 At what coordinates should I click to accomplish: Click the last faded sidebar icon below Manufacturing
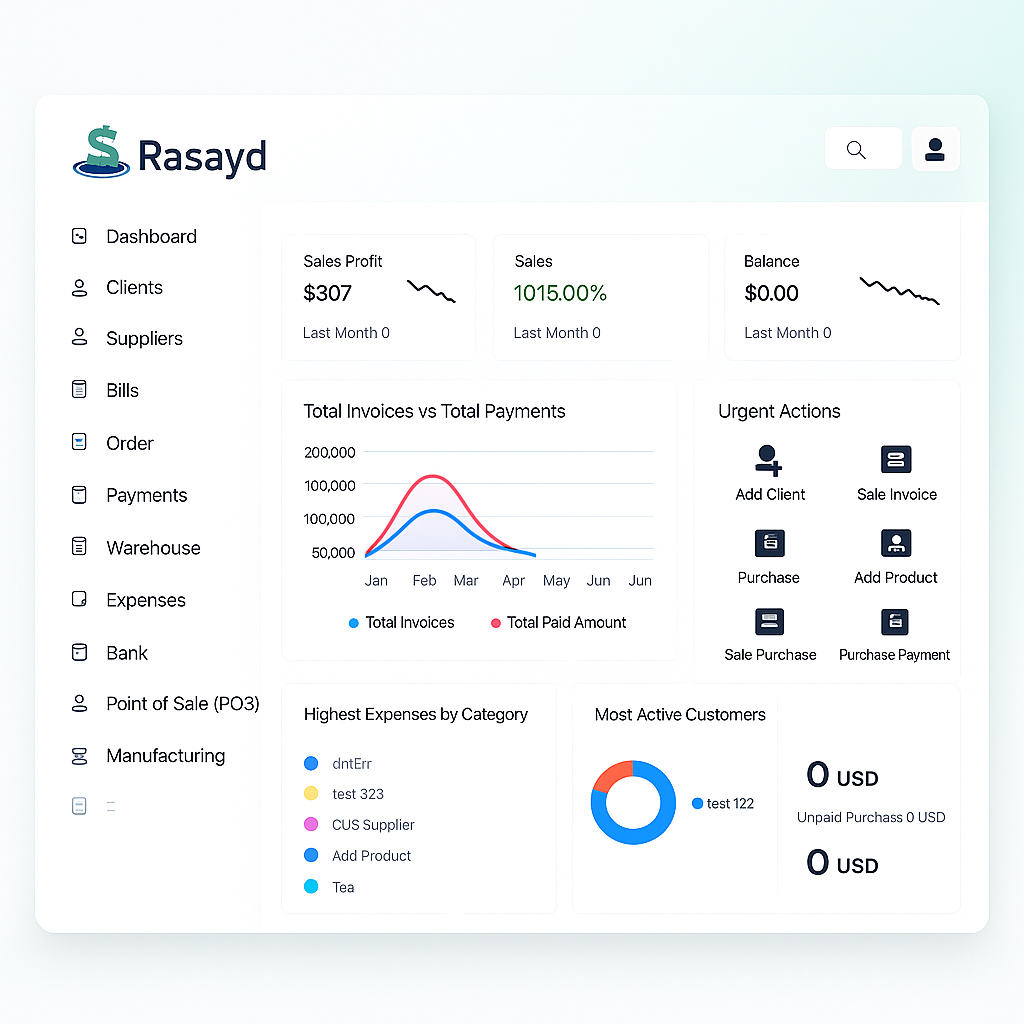79,806
